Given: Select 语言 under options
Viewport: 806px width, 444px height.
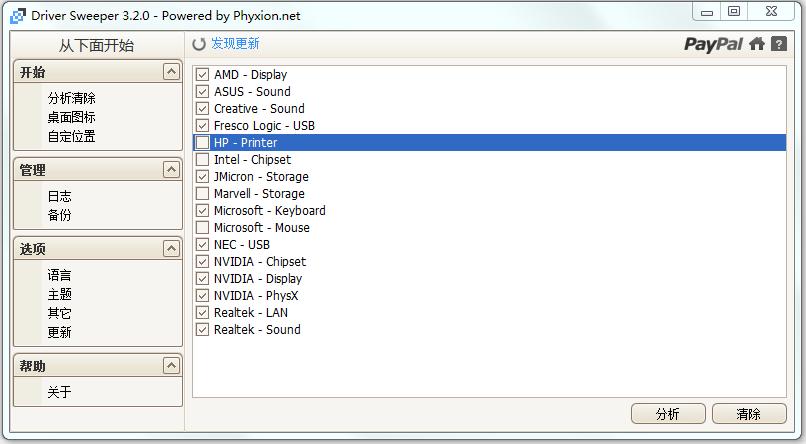Looking at the screenshot, I should [x=59, y=275].
